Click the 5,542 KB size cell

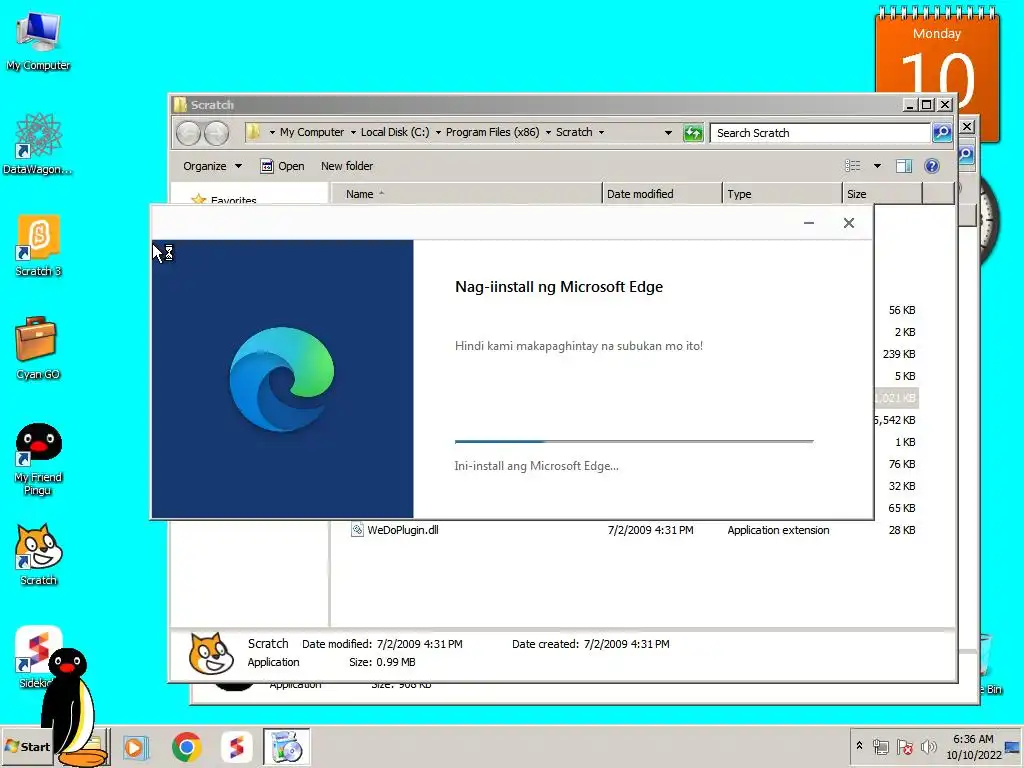click(x=895, y=420)
